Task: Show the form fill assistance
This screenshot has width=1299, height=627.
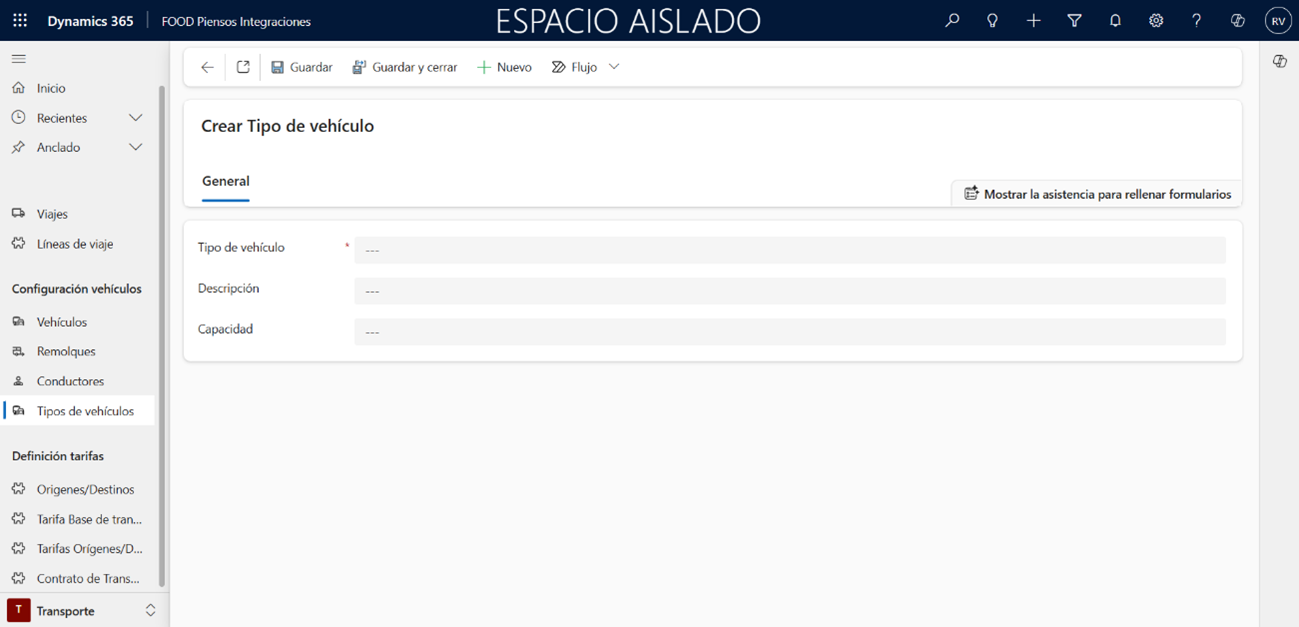Action: pos(1097,194)
